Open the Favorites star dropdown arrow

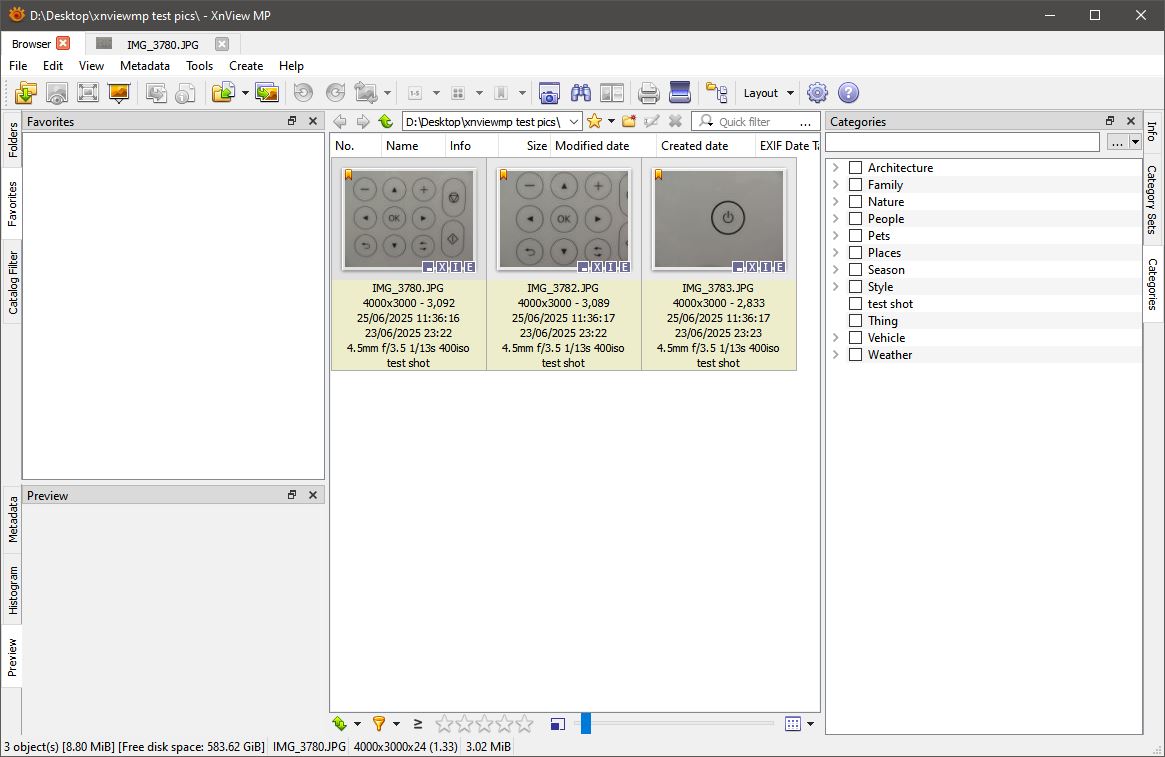click(611, 121)
